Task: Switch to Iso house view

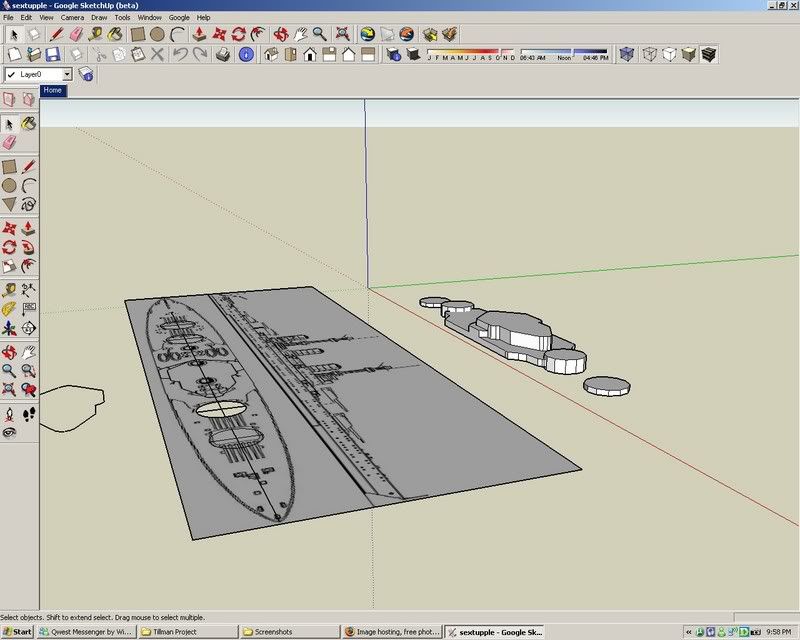Action: pyautogui.click(x=271, y=54)
